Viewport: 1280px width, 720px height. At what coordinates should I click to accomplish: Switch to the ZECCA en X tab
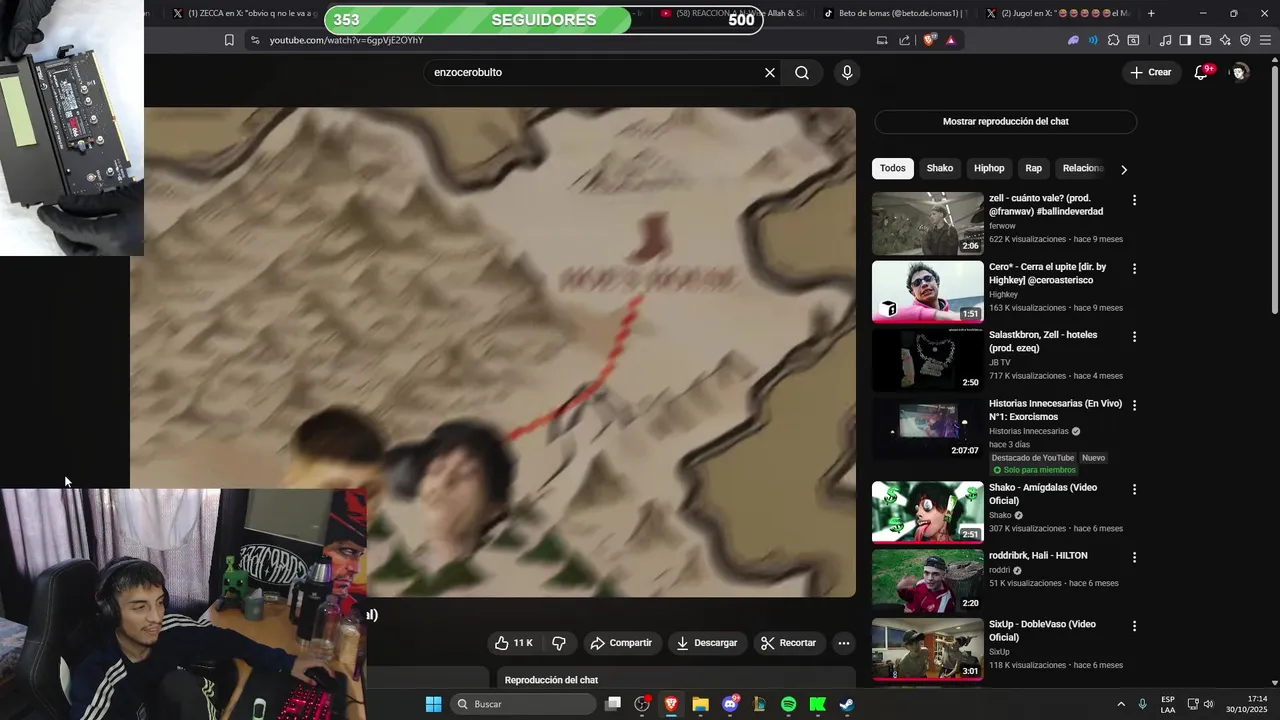[x=244, y=13]
